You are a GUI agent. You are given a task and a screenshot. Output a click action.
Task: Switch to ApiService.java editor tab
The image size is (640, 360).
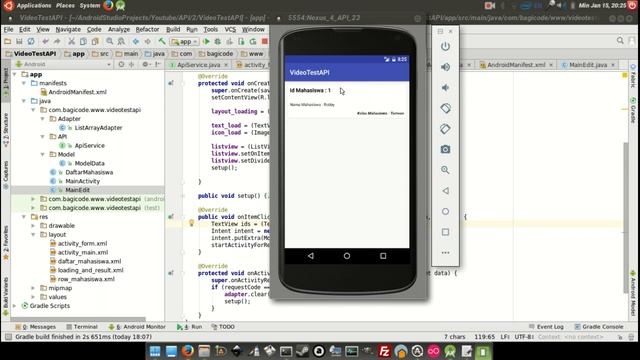pyautogui.click(x=198, y=65)
